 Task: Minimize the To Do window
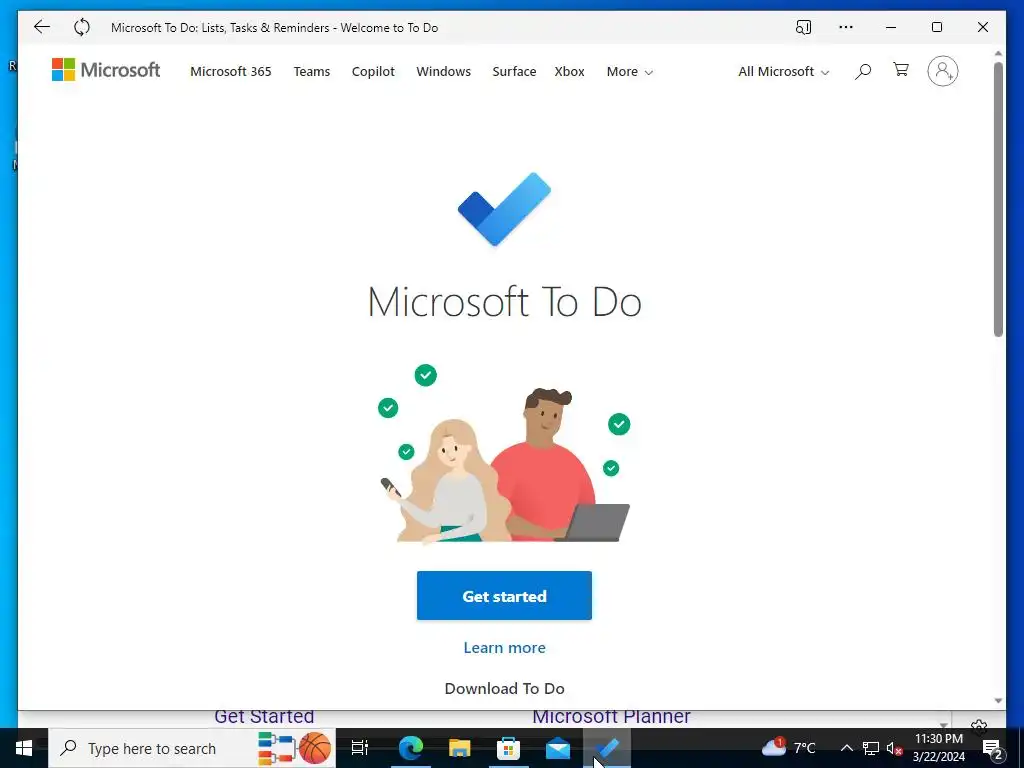click(891, 27)
